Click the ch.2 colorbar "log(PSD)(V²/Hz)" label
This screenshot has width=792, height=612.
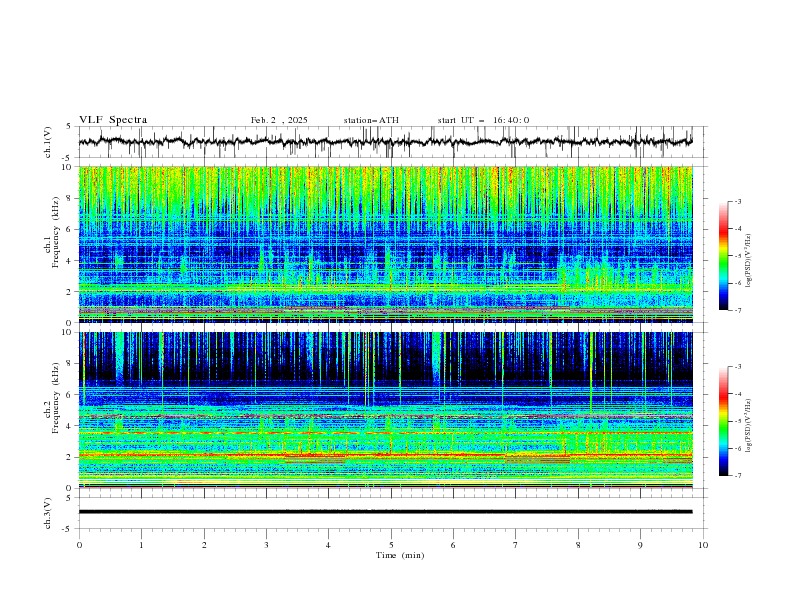(x=749, y=425)
